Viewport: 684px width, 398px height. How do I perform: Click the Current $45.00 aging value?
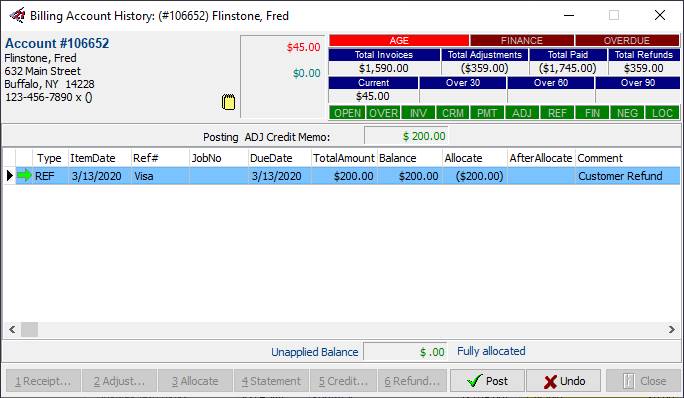click(373, 96)
